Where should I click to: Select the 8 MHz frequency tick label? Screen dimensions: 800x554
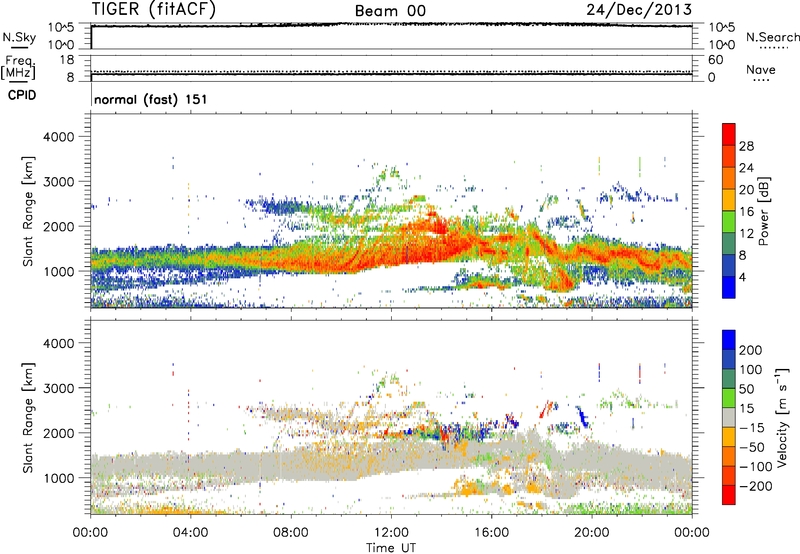click(70, 78)
